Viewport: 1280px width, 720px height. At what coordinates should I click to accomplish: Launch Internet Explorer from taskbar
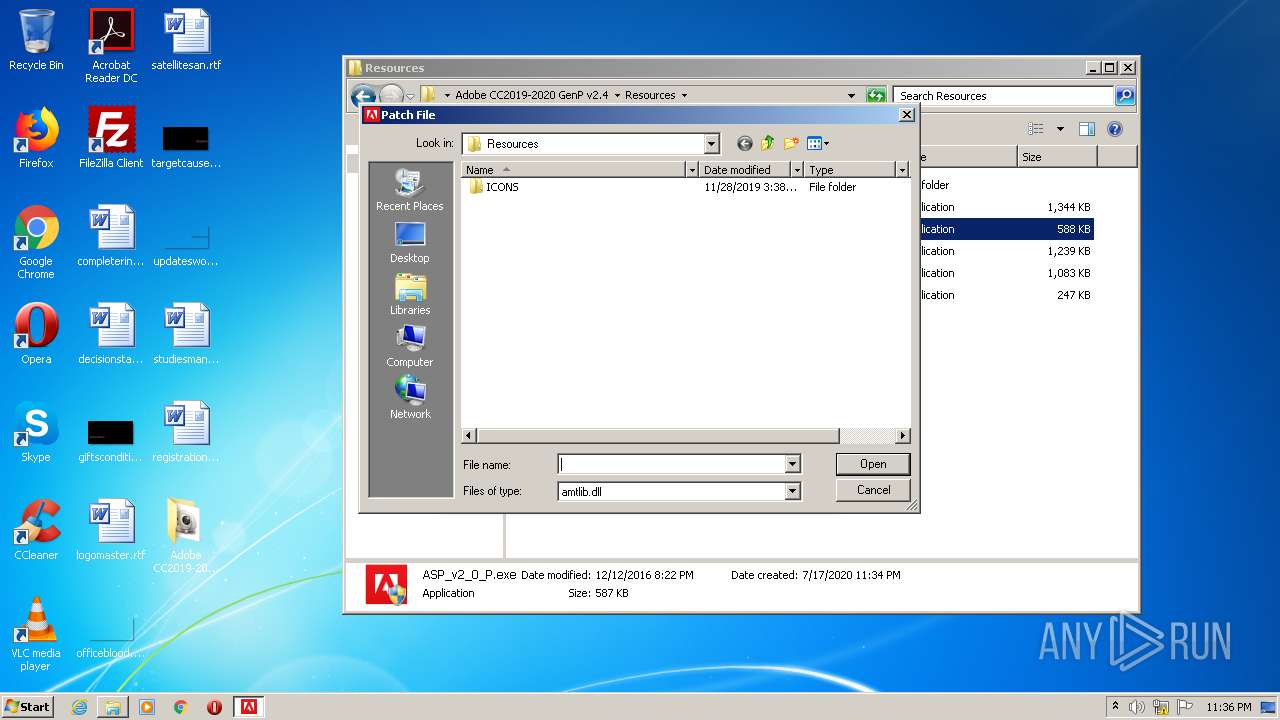[79, 707]
